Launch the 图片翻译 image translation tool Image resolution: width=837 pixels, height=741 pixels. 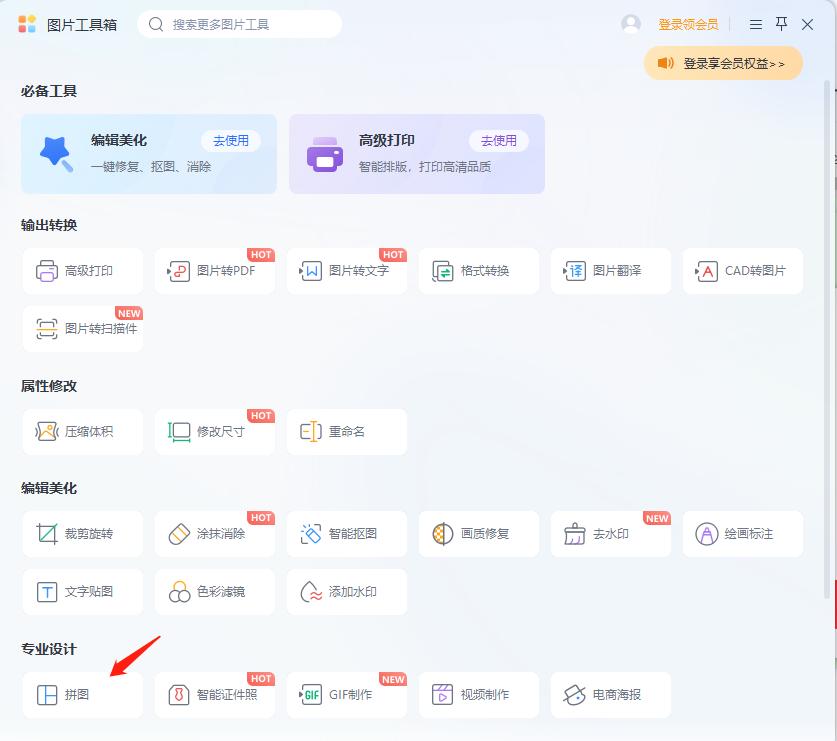(x=611, y=271)
